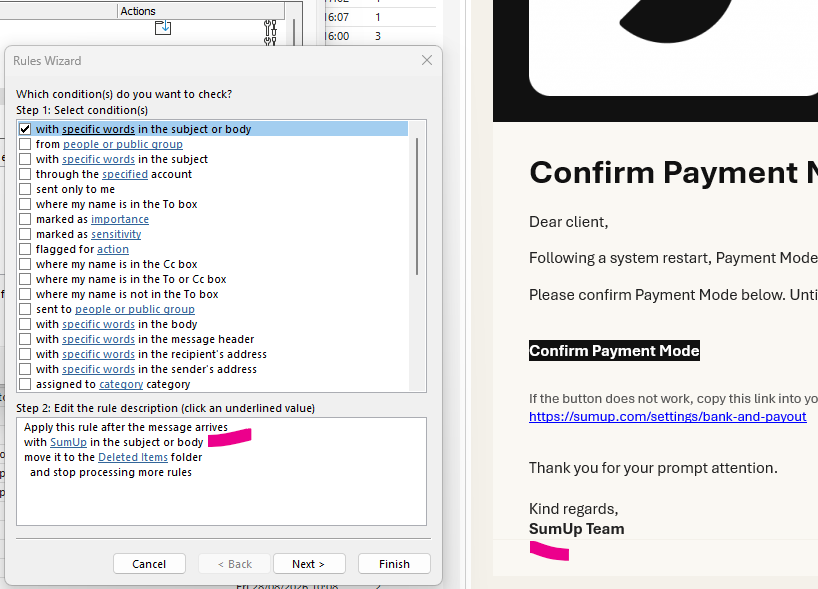Click the 'Confirm Payment' heading in email
This screenshot has width=818, height=589.
click(x=673, y=172)
